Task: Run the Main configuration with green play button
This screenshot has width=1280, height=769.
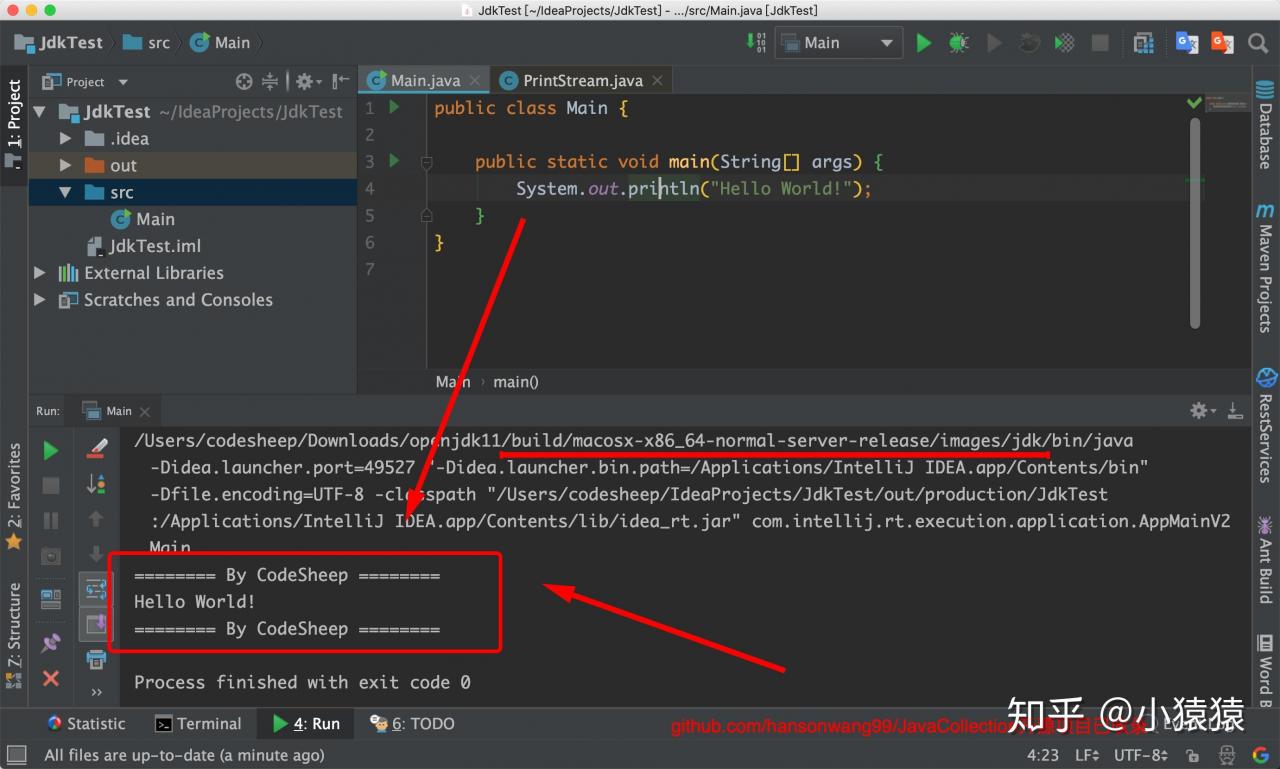Action: (x=924, y=43)
